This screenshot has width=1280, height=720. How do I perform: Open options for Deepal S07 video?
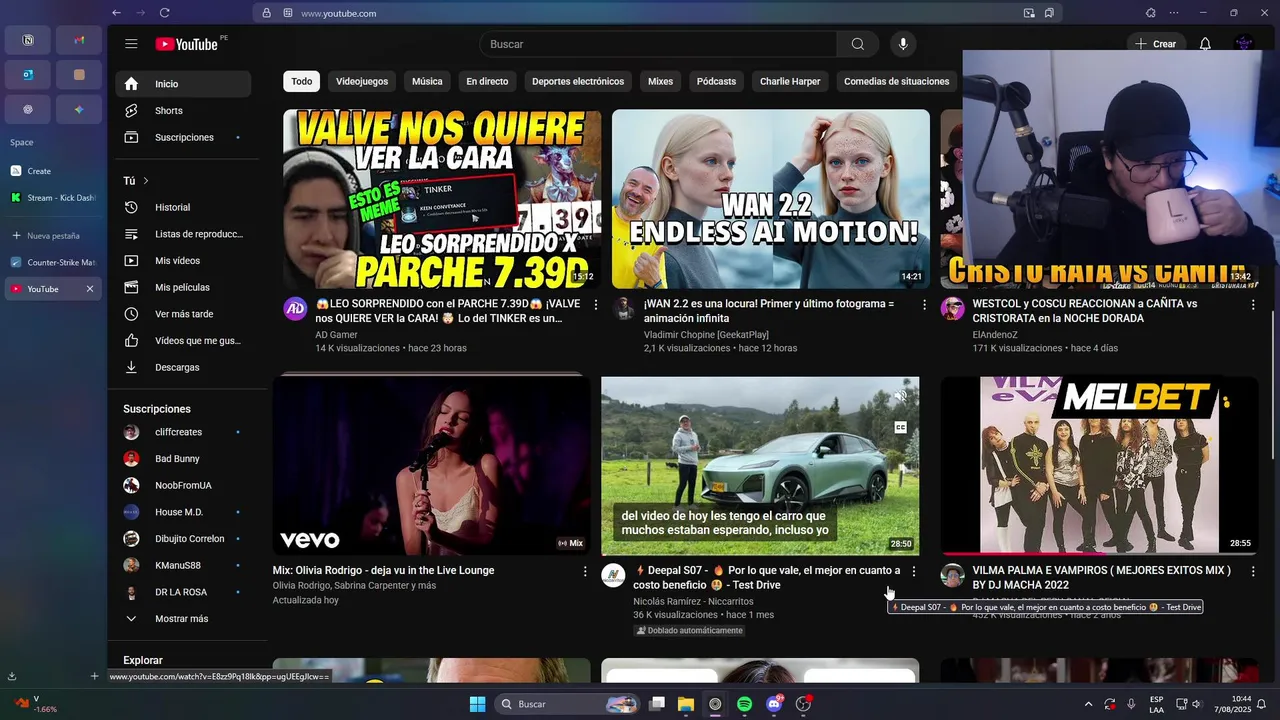[x=913, y=571]
